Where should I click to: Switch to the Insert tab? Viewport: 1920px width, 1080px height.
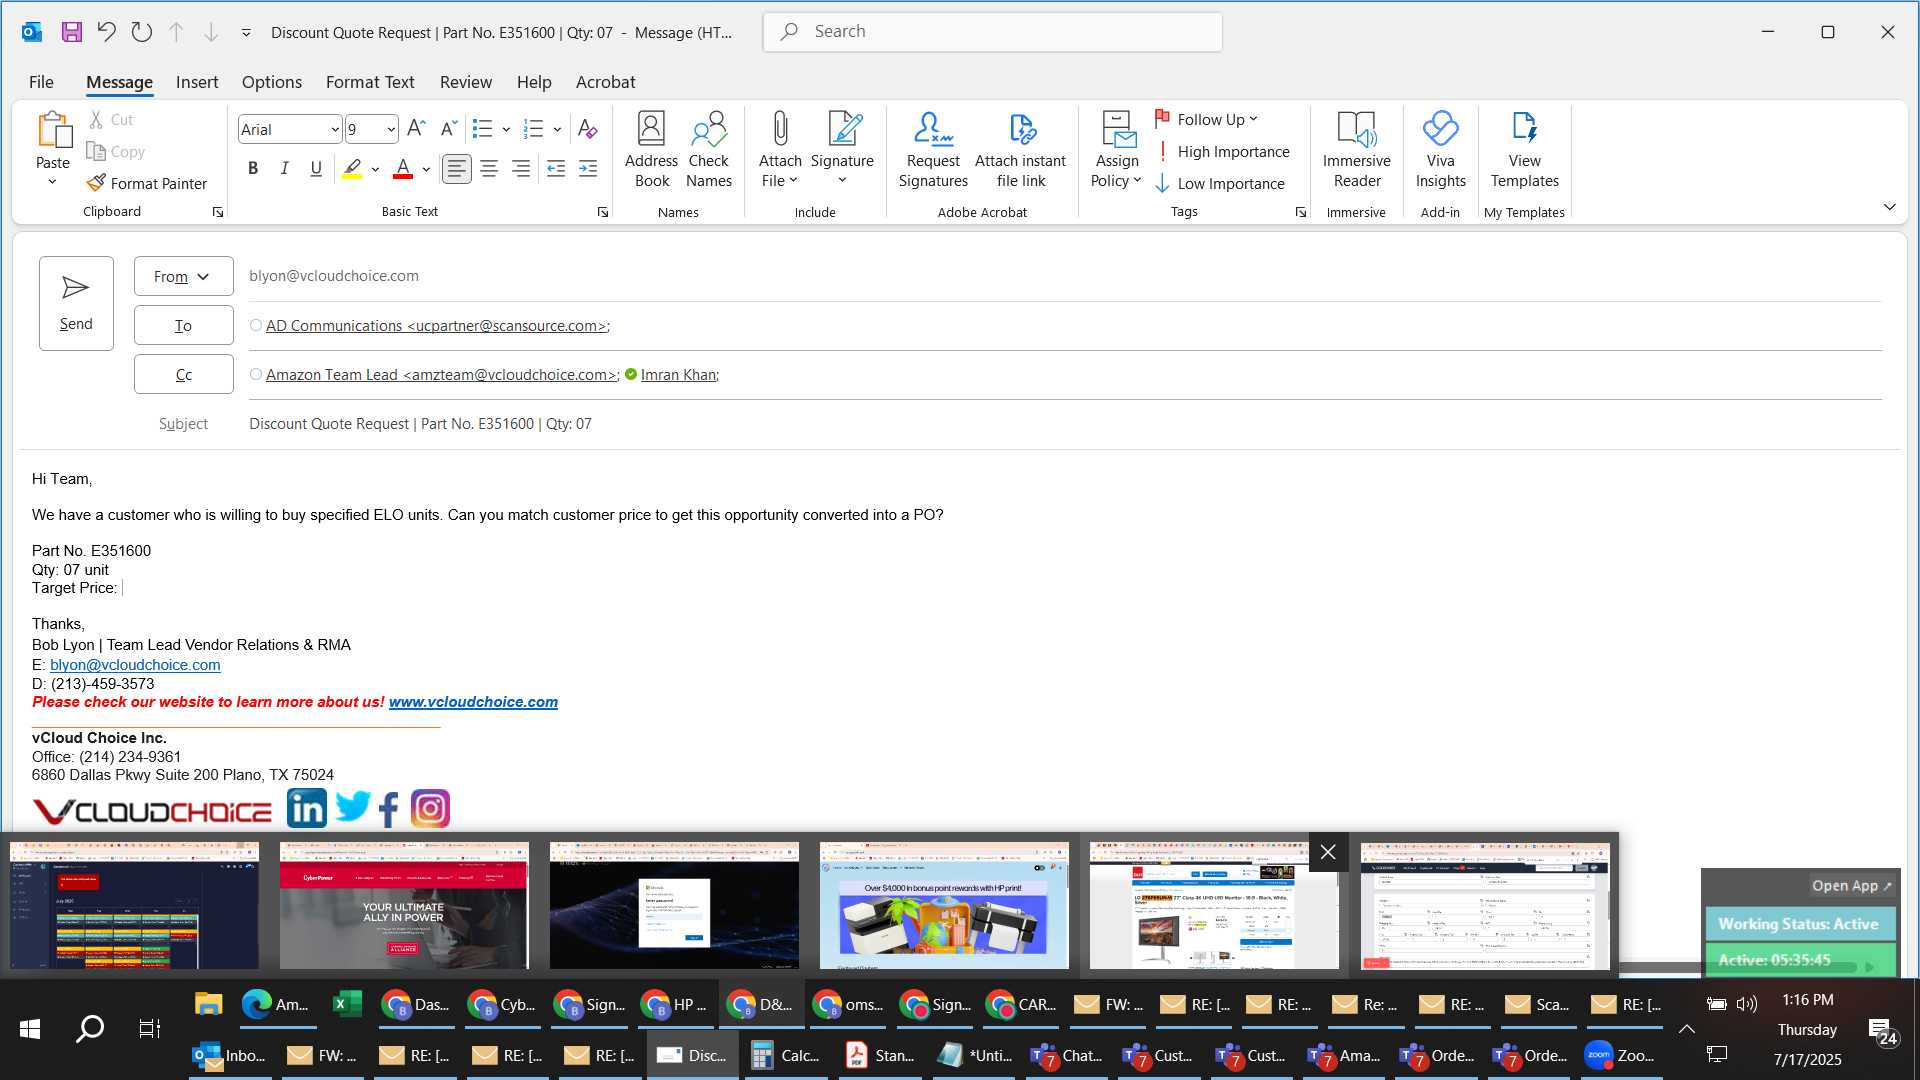[197, 82]
